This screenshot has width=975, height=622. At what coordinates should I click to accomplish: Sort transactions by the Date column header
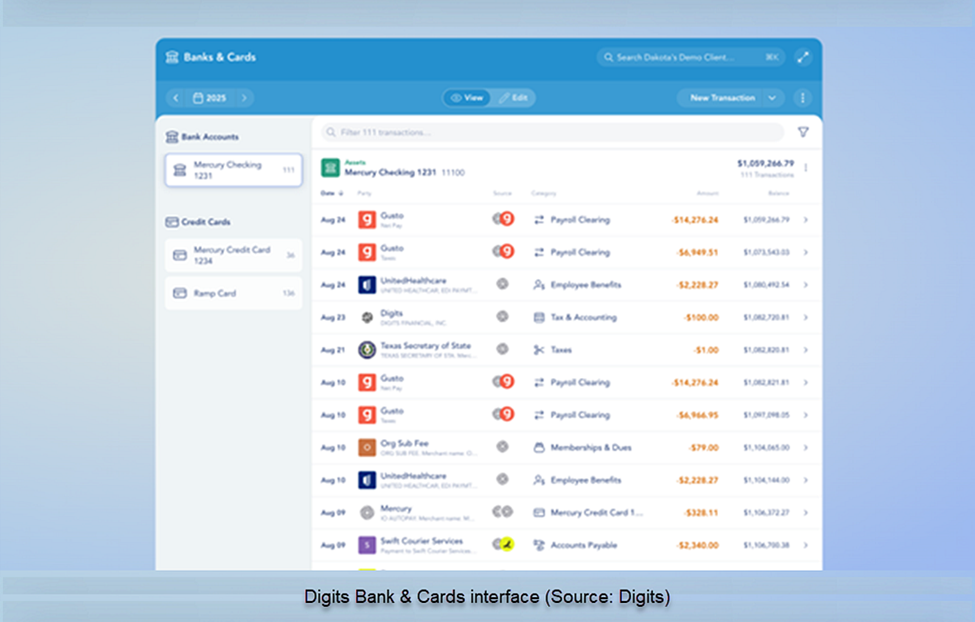[331, 193]
